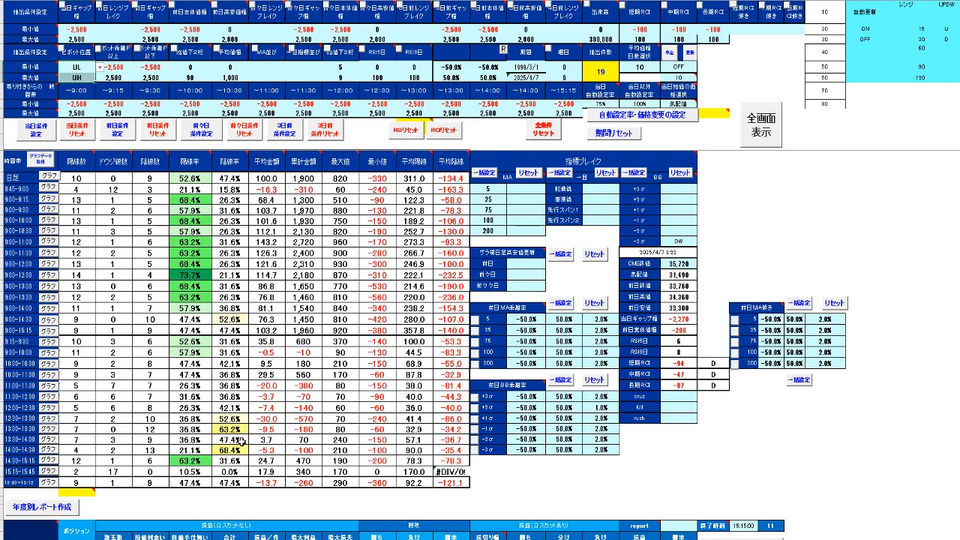
Task: Click the 3日前条件リセット button
Action: [324, 130]
